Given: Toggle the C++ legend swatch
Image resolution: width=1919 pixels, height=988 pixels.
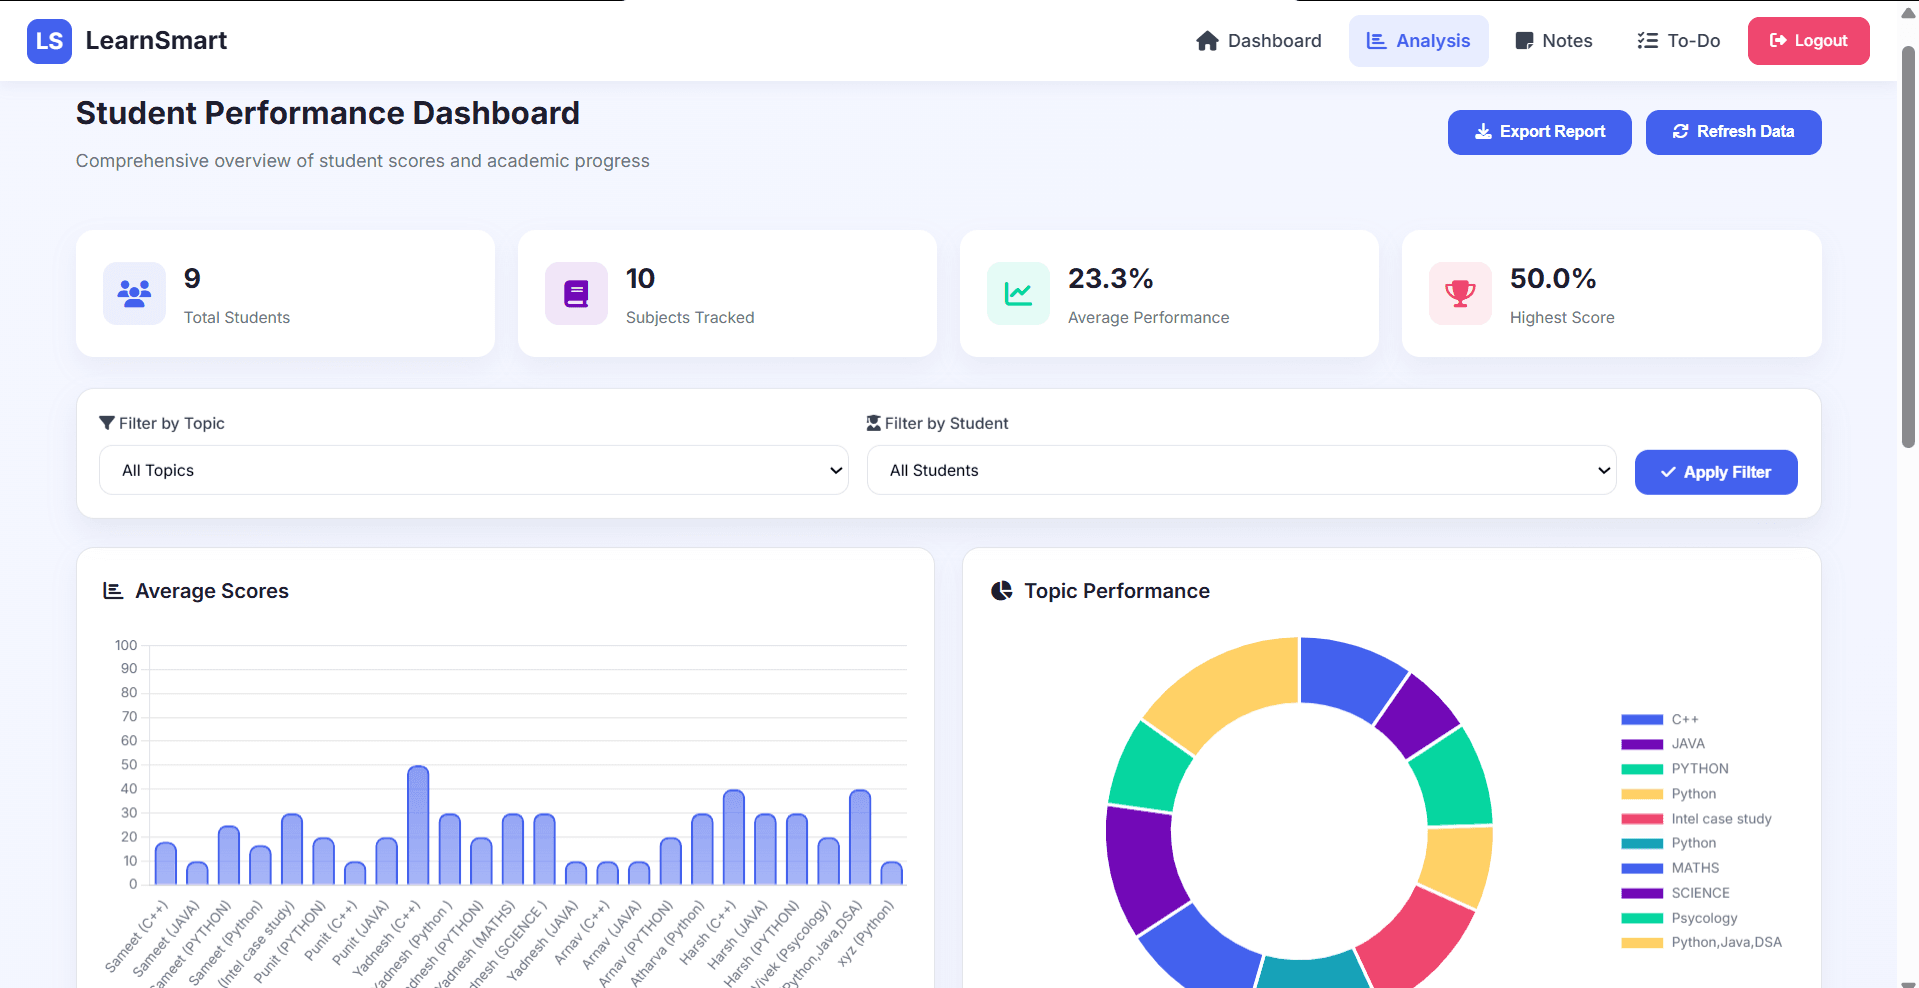Looking at the screenshot, I should click(x=1641, y=720).
